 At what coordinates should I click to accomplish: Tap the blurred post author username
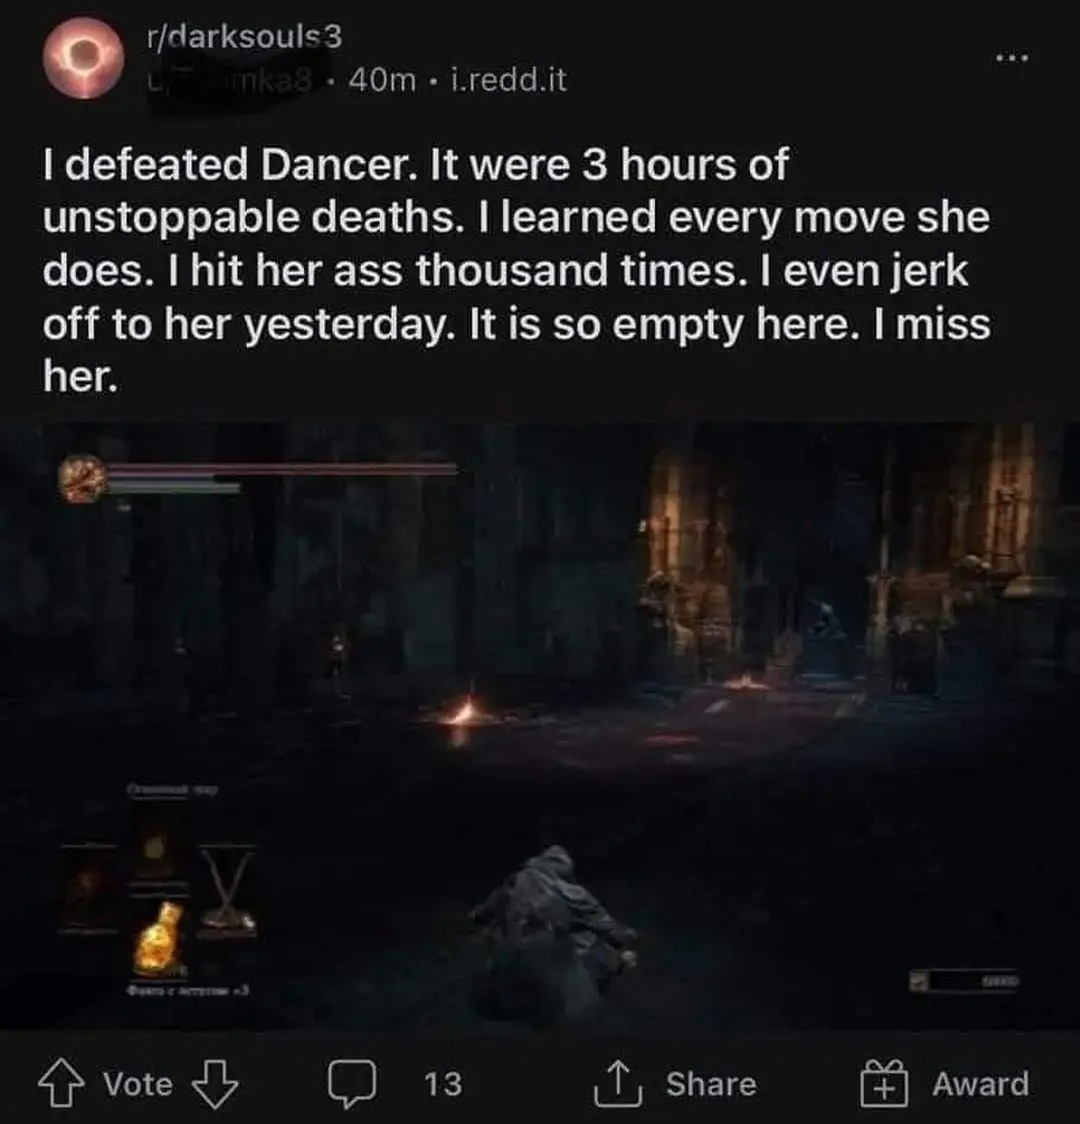(229, 80)
